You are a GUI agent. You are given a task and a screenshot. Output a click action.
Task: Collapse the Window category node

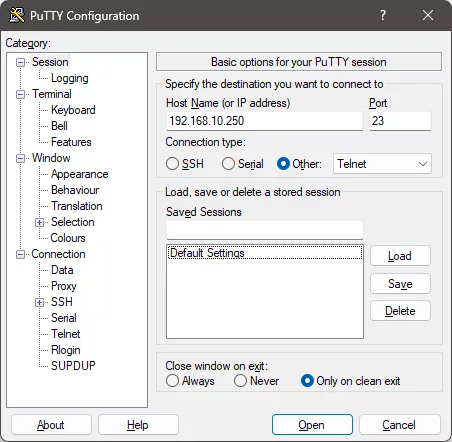click(x=20, y=158)
